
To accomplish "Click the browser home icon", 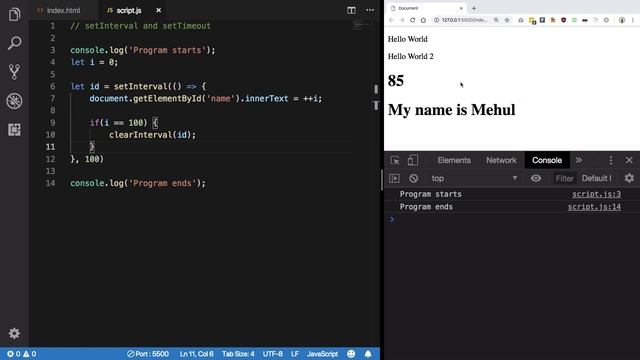I will pyautogui.click(x=423, y=20).
